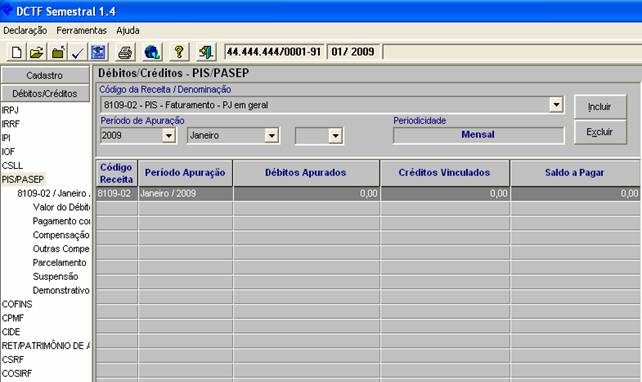Click the Cadastro panel button
Viewport: 642px width, 382px height.
click(x=45, y=75)
